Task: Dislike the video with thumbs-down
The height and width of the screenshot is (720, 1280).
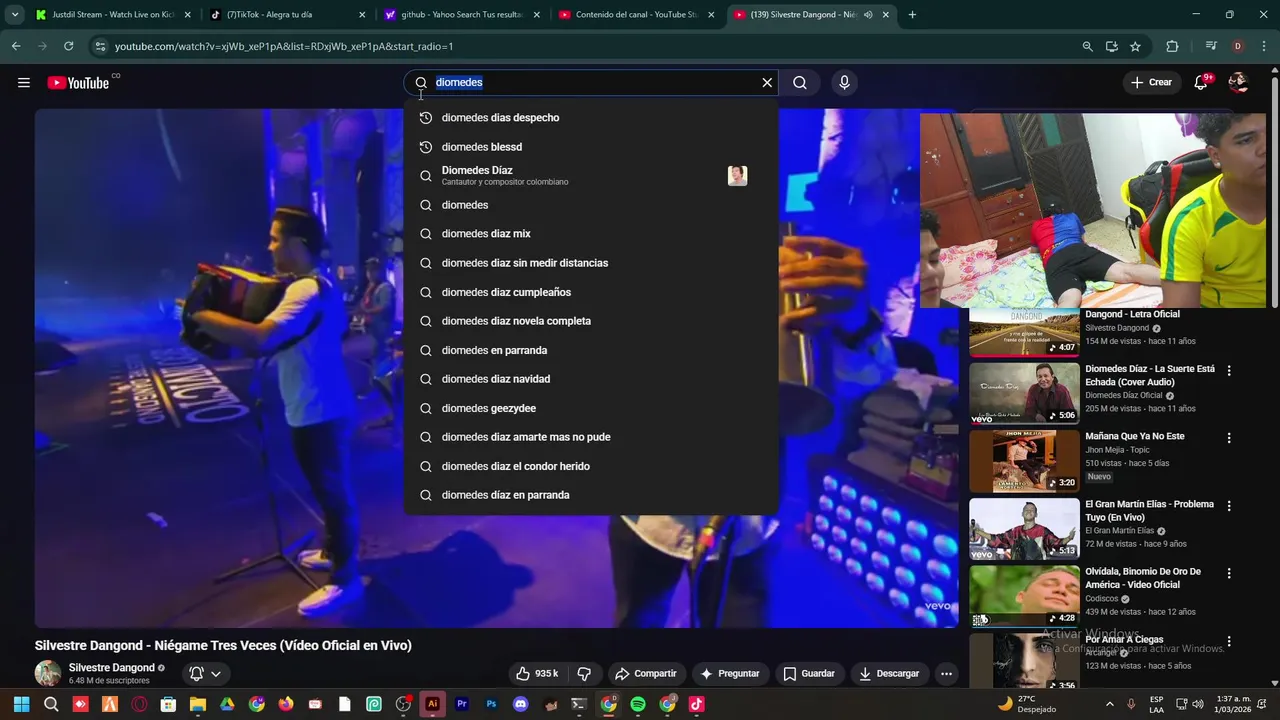Action: point(584,674)
